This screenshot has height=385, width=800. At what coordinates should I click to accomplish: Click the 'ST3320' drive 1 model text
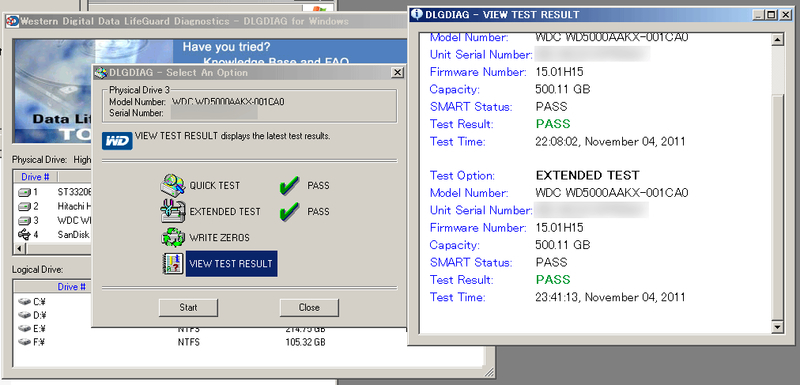click(x=74, y=193)
